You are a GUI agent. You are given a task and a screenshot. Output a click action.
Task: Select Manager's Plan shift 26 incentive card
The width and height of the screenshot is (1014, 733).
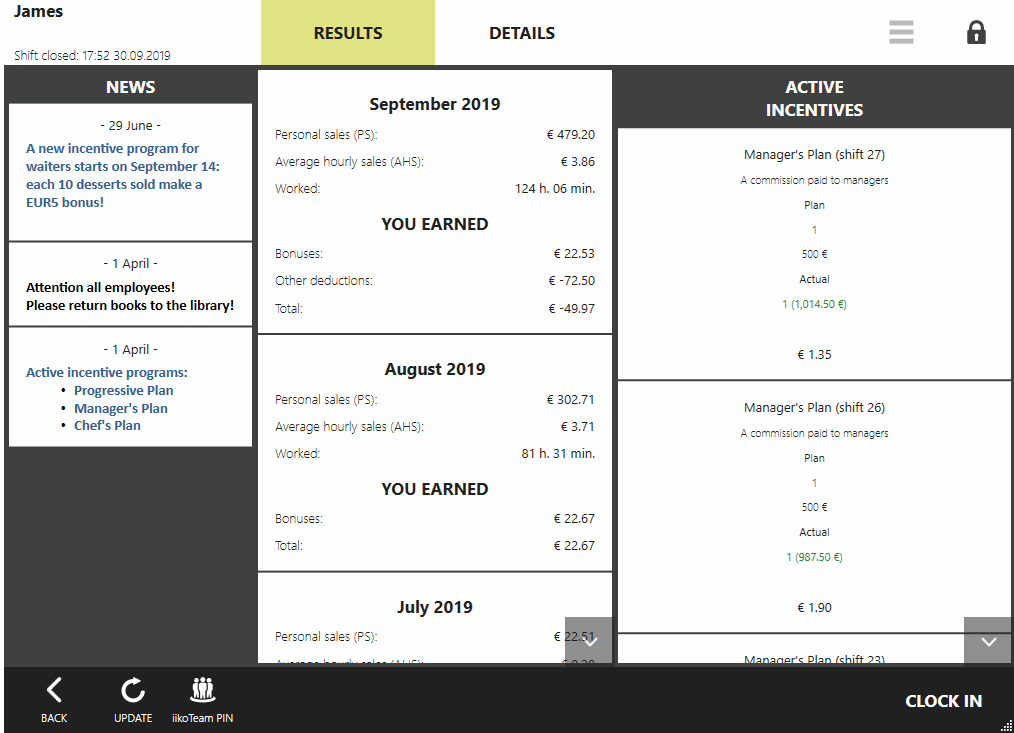pos(814,507)
